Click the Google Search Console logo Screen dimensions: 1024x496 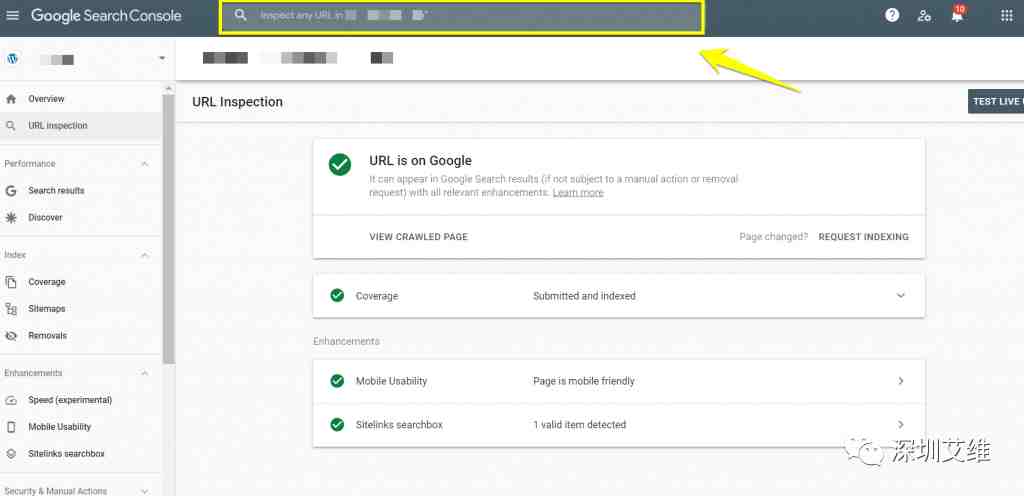coord(106,16)
